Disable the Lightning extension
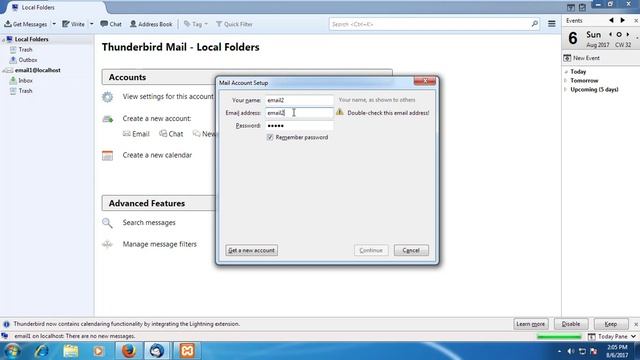Image resolution: width=640 pixels, height=360 pixels. 571,324
